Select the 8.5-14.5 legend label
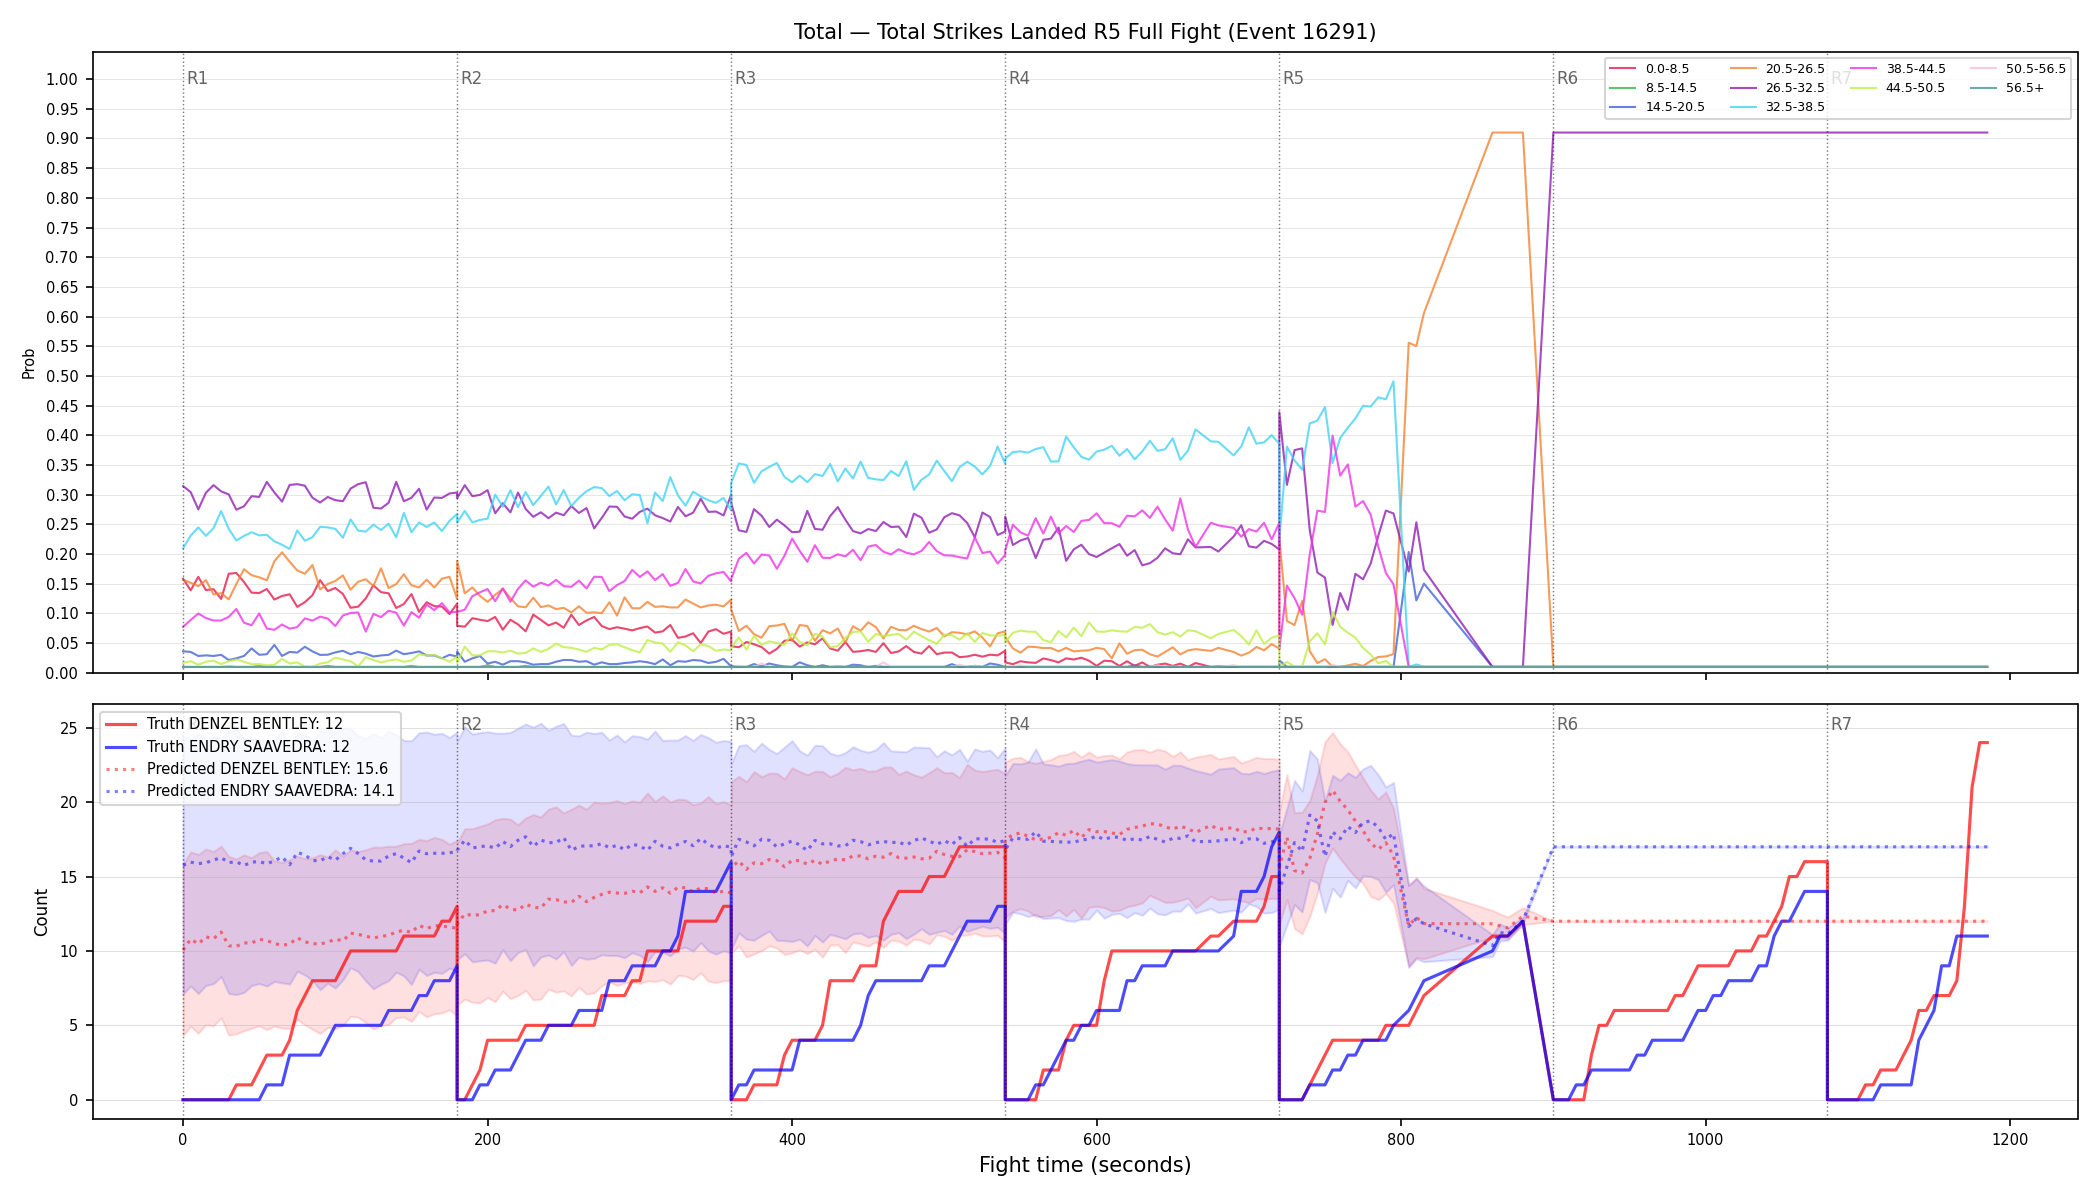2100x1200 pixels. click(x=1671, y=88)
